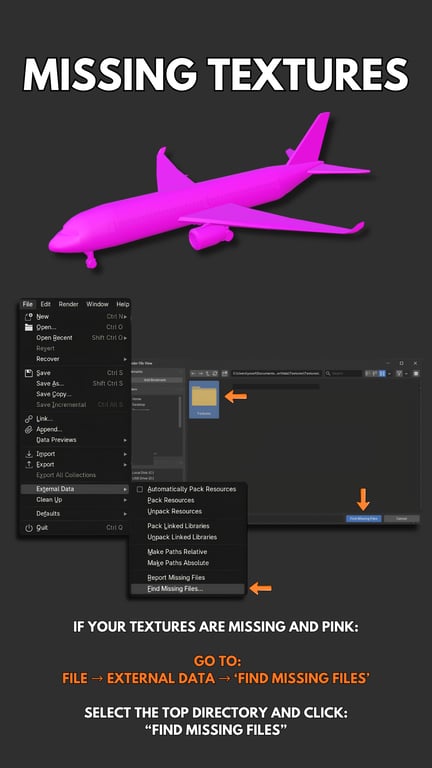Select the Textures folder thumbnail

click(x=204, y=400)
